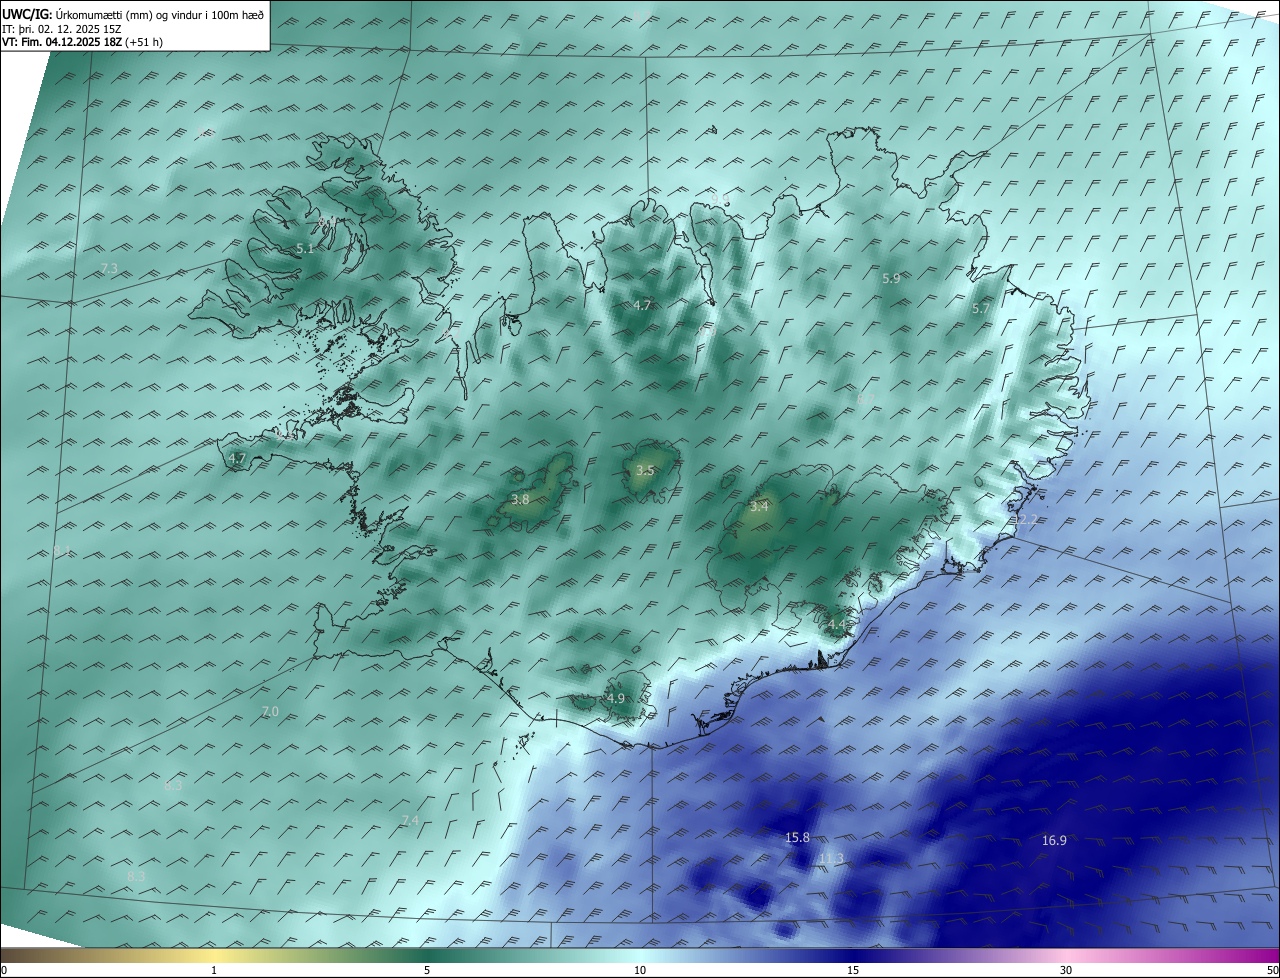Click the '1' tick on the color scale

pyautogui.click(x=214, y=970)
